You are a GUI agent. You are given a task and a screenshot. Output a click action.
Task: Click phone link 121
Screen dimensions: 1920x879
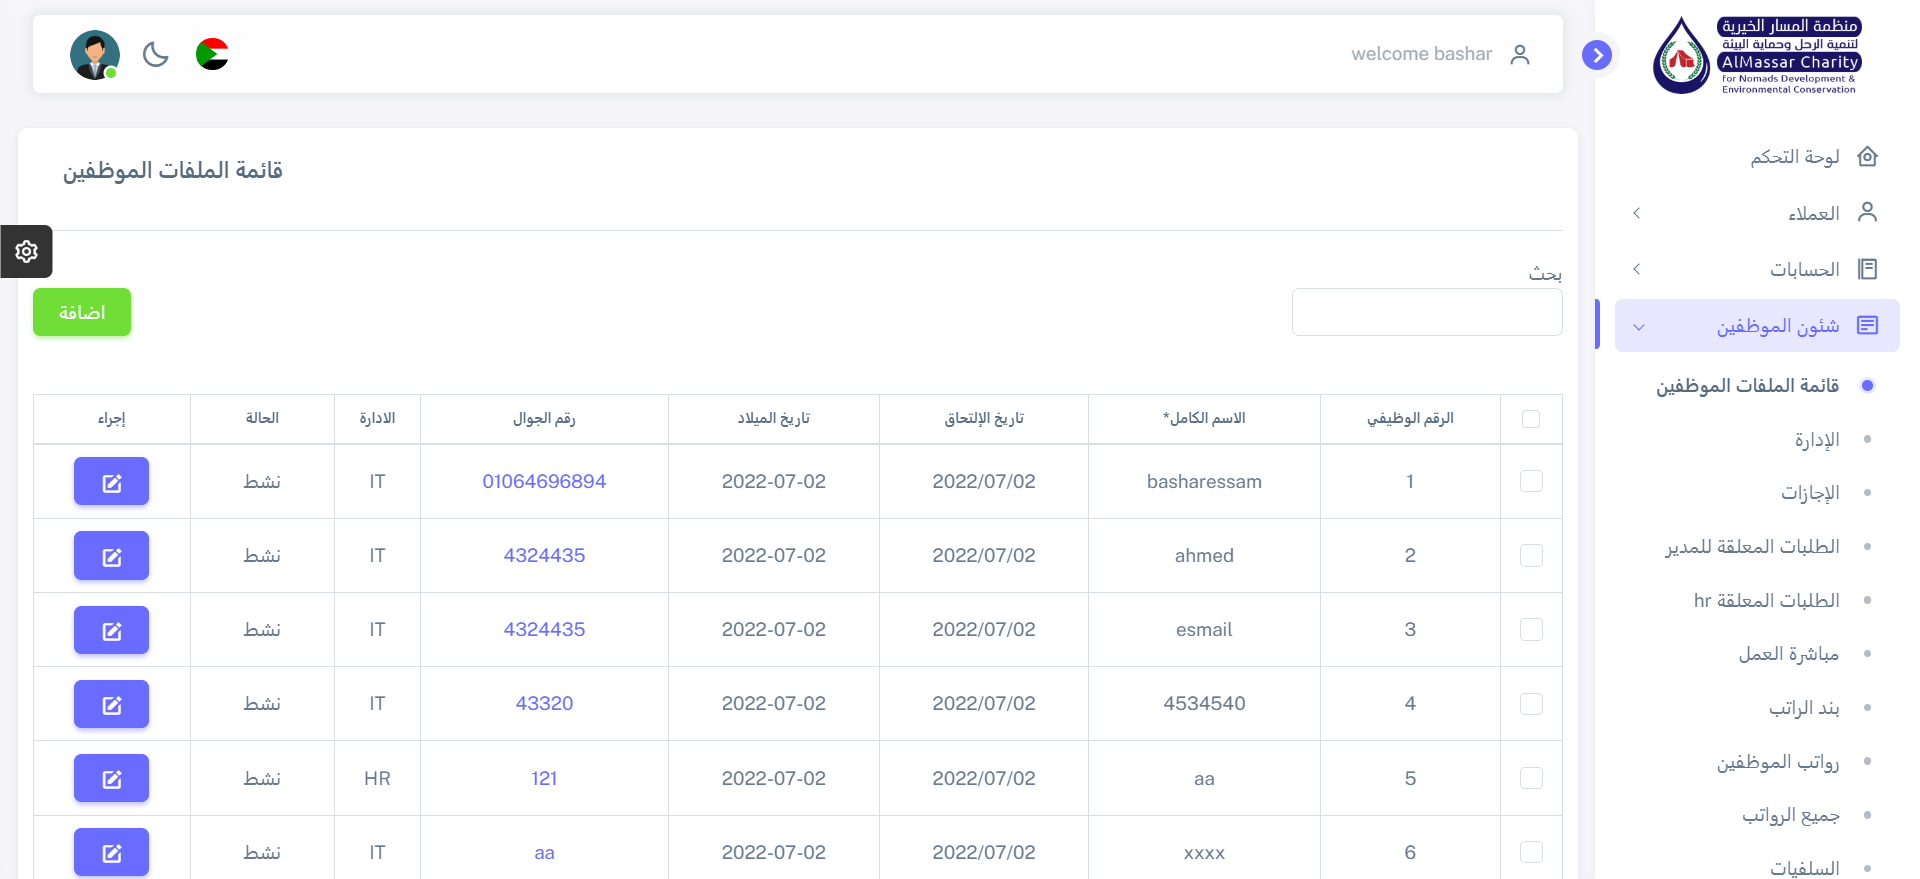click(544, 778)
